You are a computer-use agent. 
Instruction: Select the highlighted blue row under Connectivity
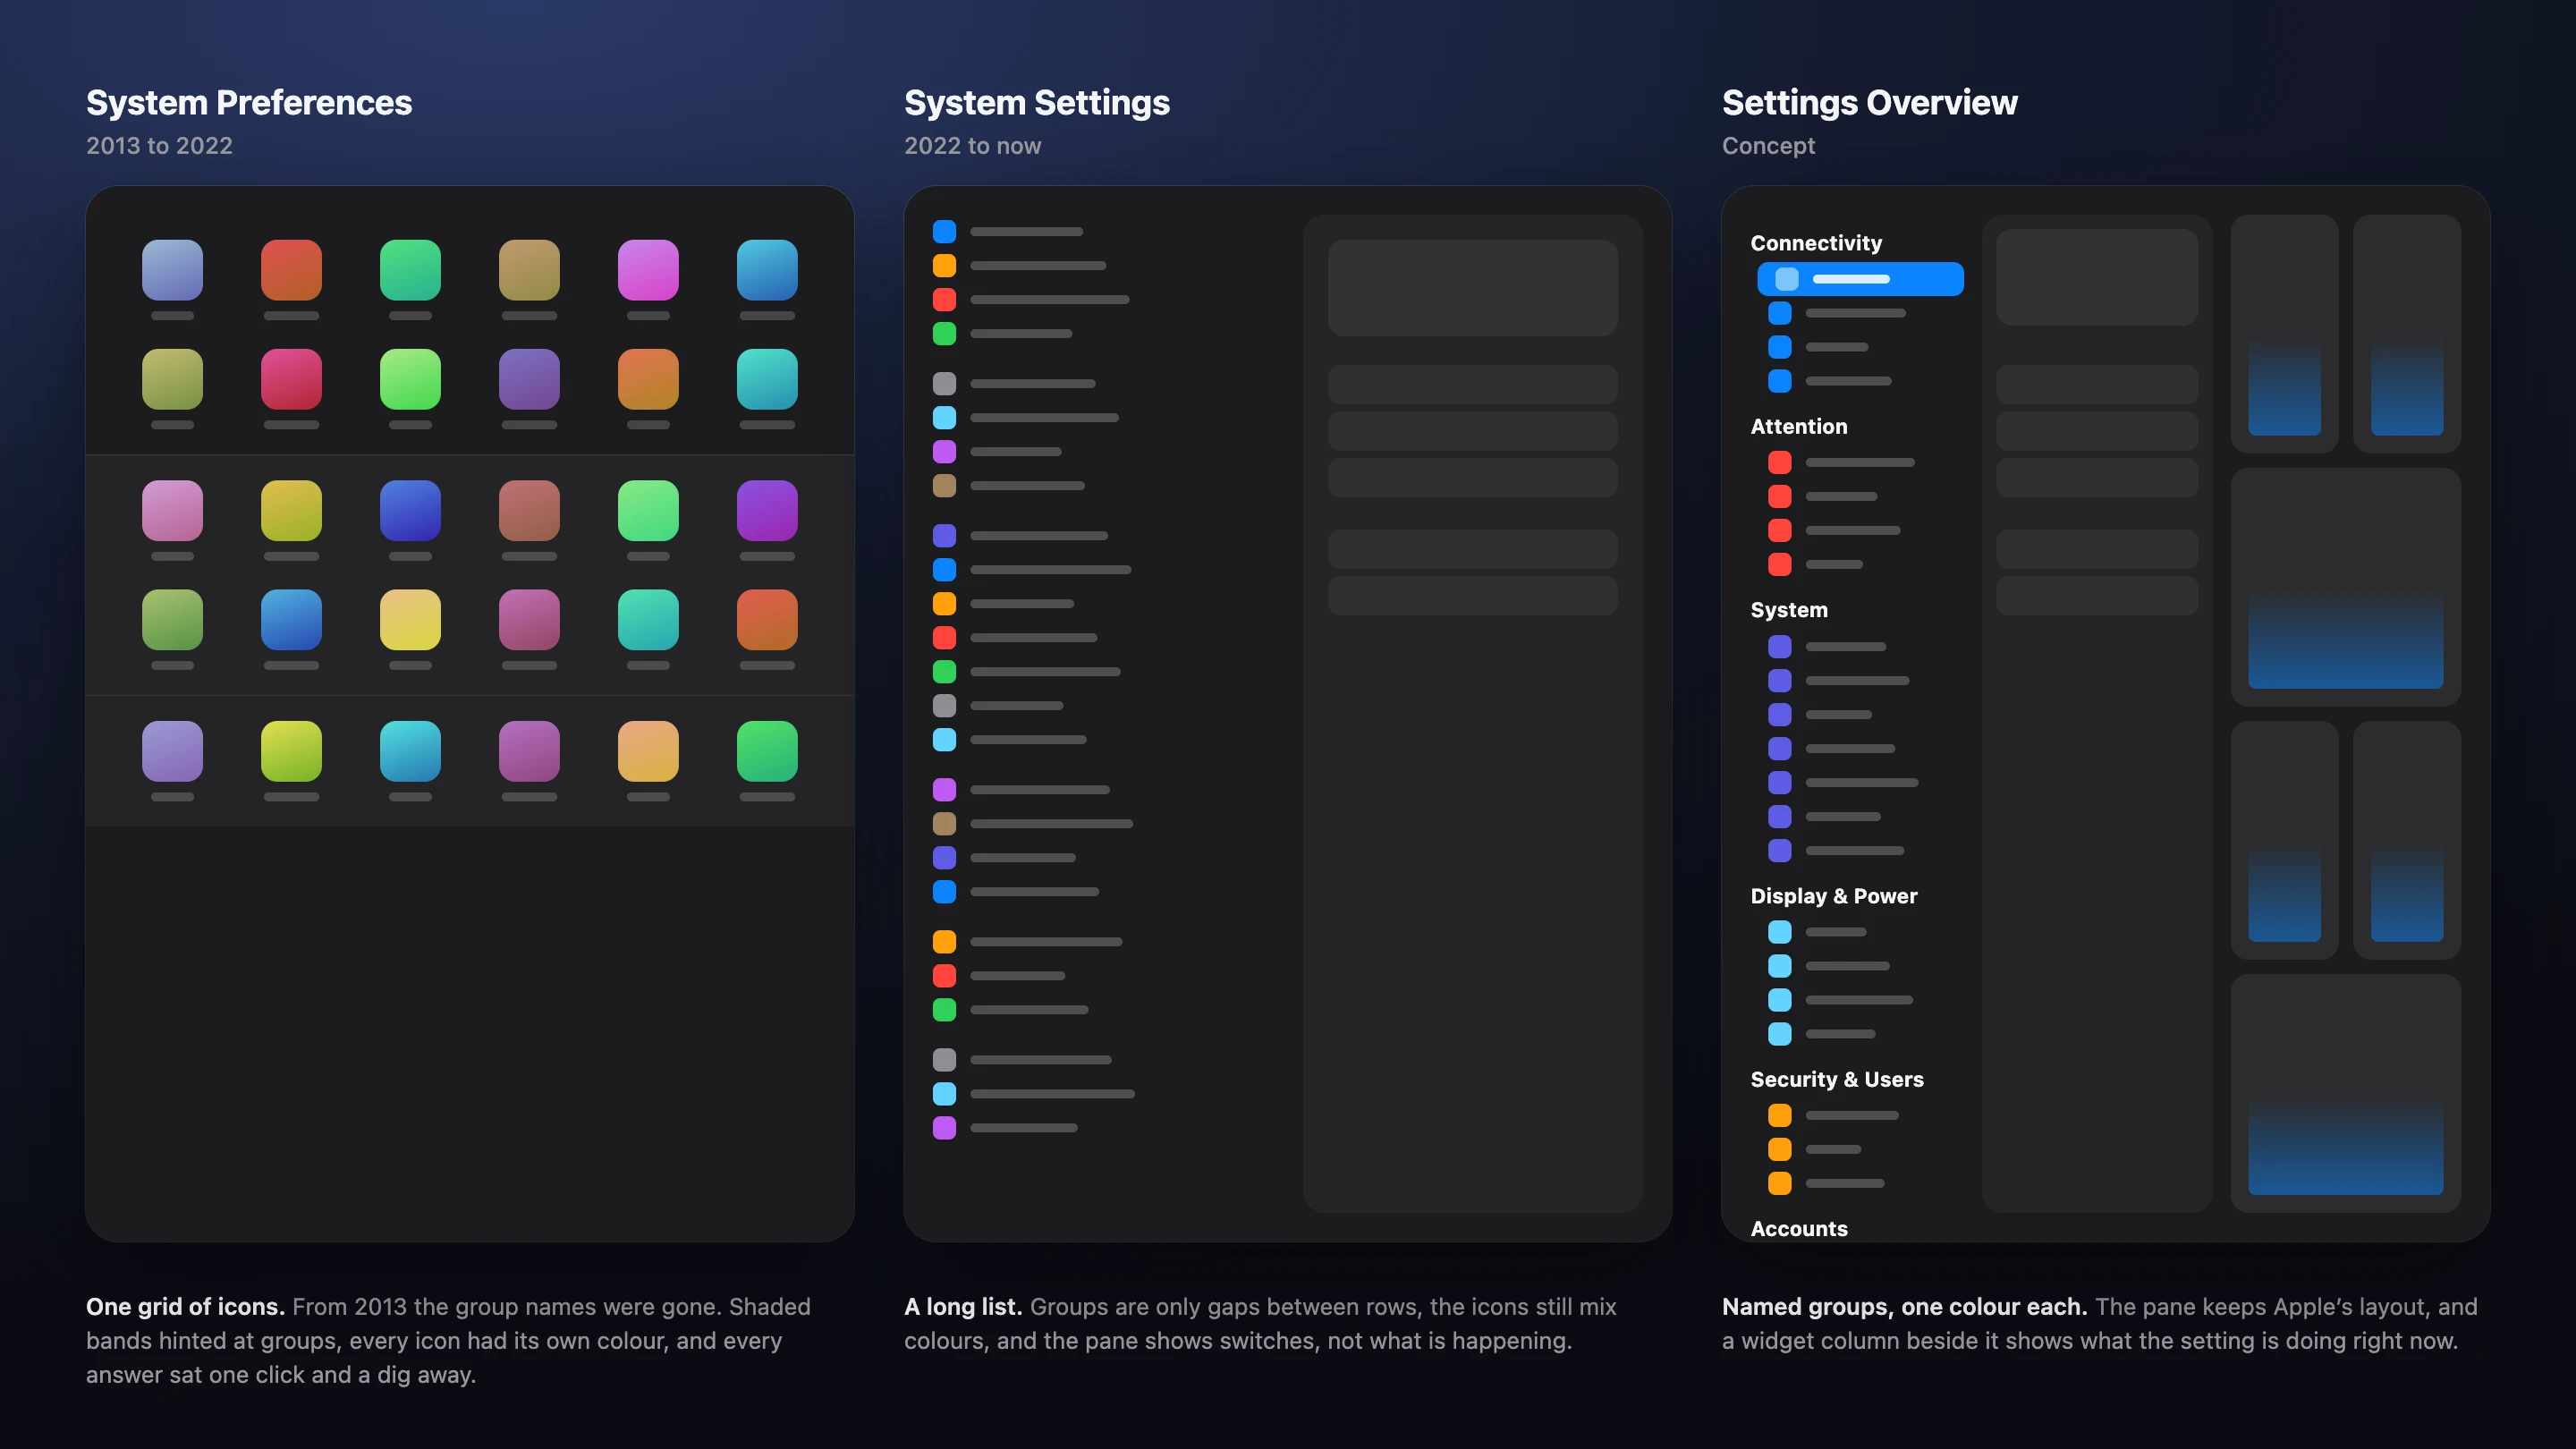click(1860, 279)
